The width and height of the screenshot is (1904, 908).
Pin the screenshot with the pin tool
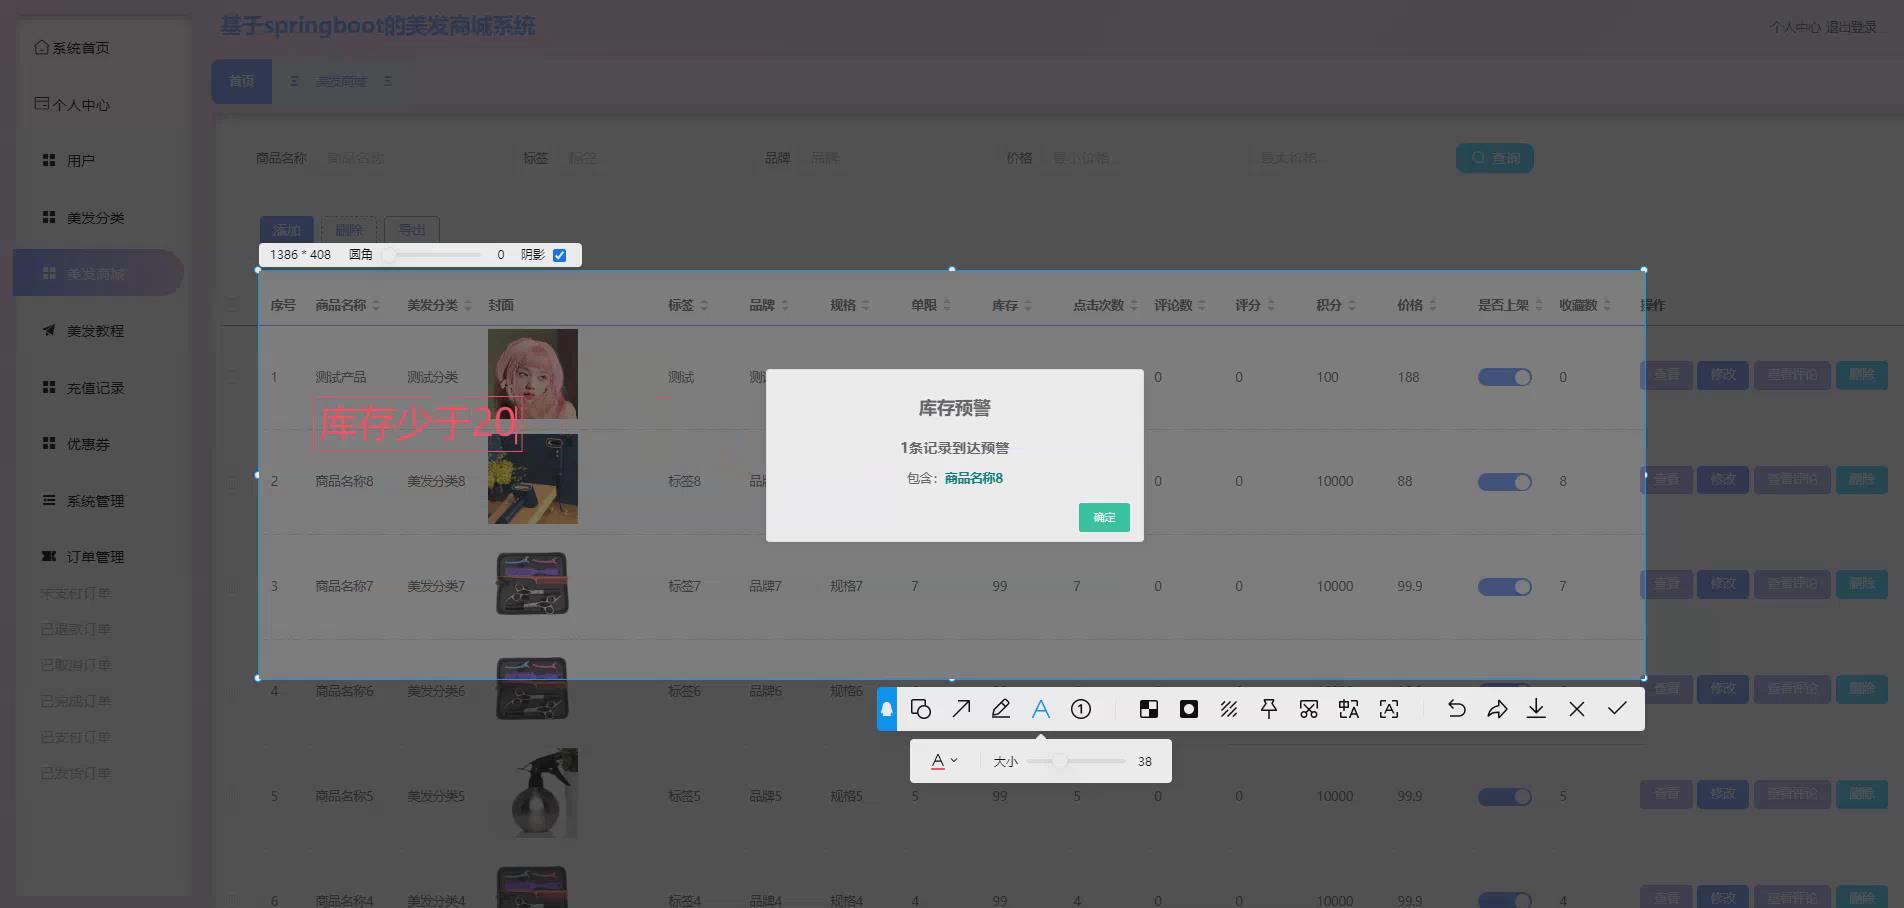tap(1269, 709)
